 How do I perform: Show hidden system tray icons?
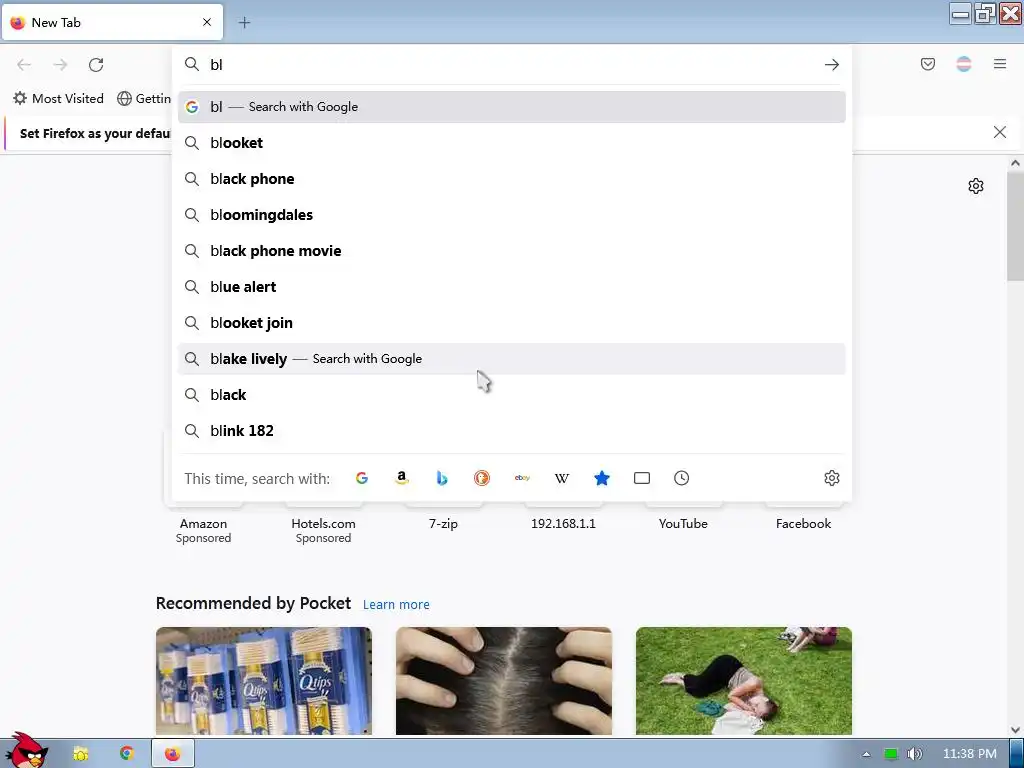(x=866, y=754)
